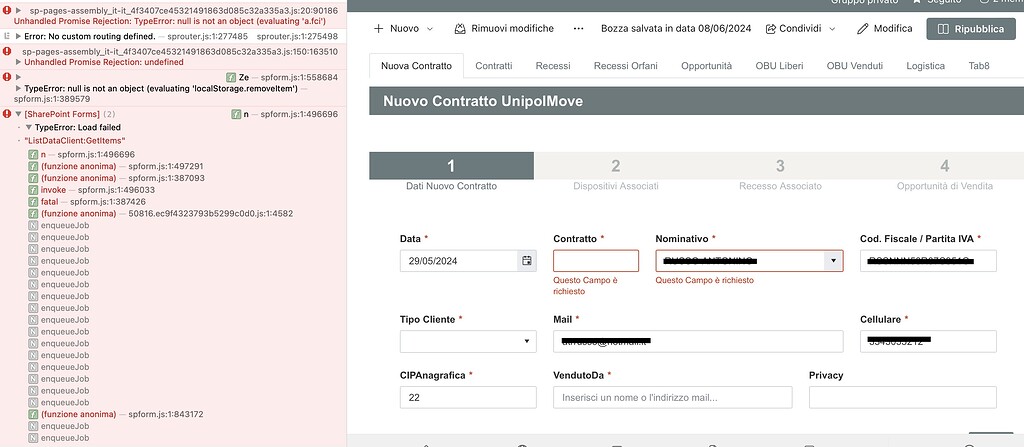Open source link spform.js:1:387426

[x=108, y=202]
